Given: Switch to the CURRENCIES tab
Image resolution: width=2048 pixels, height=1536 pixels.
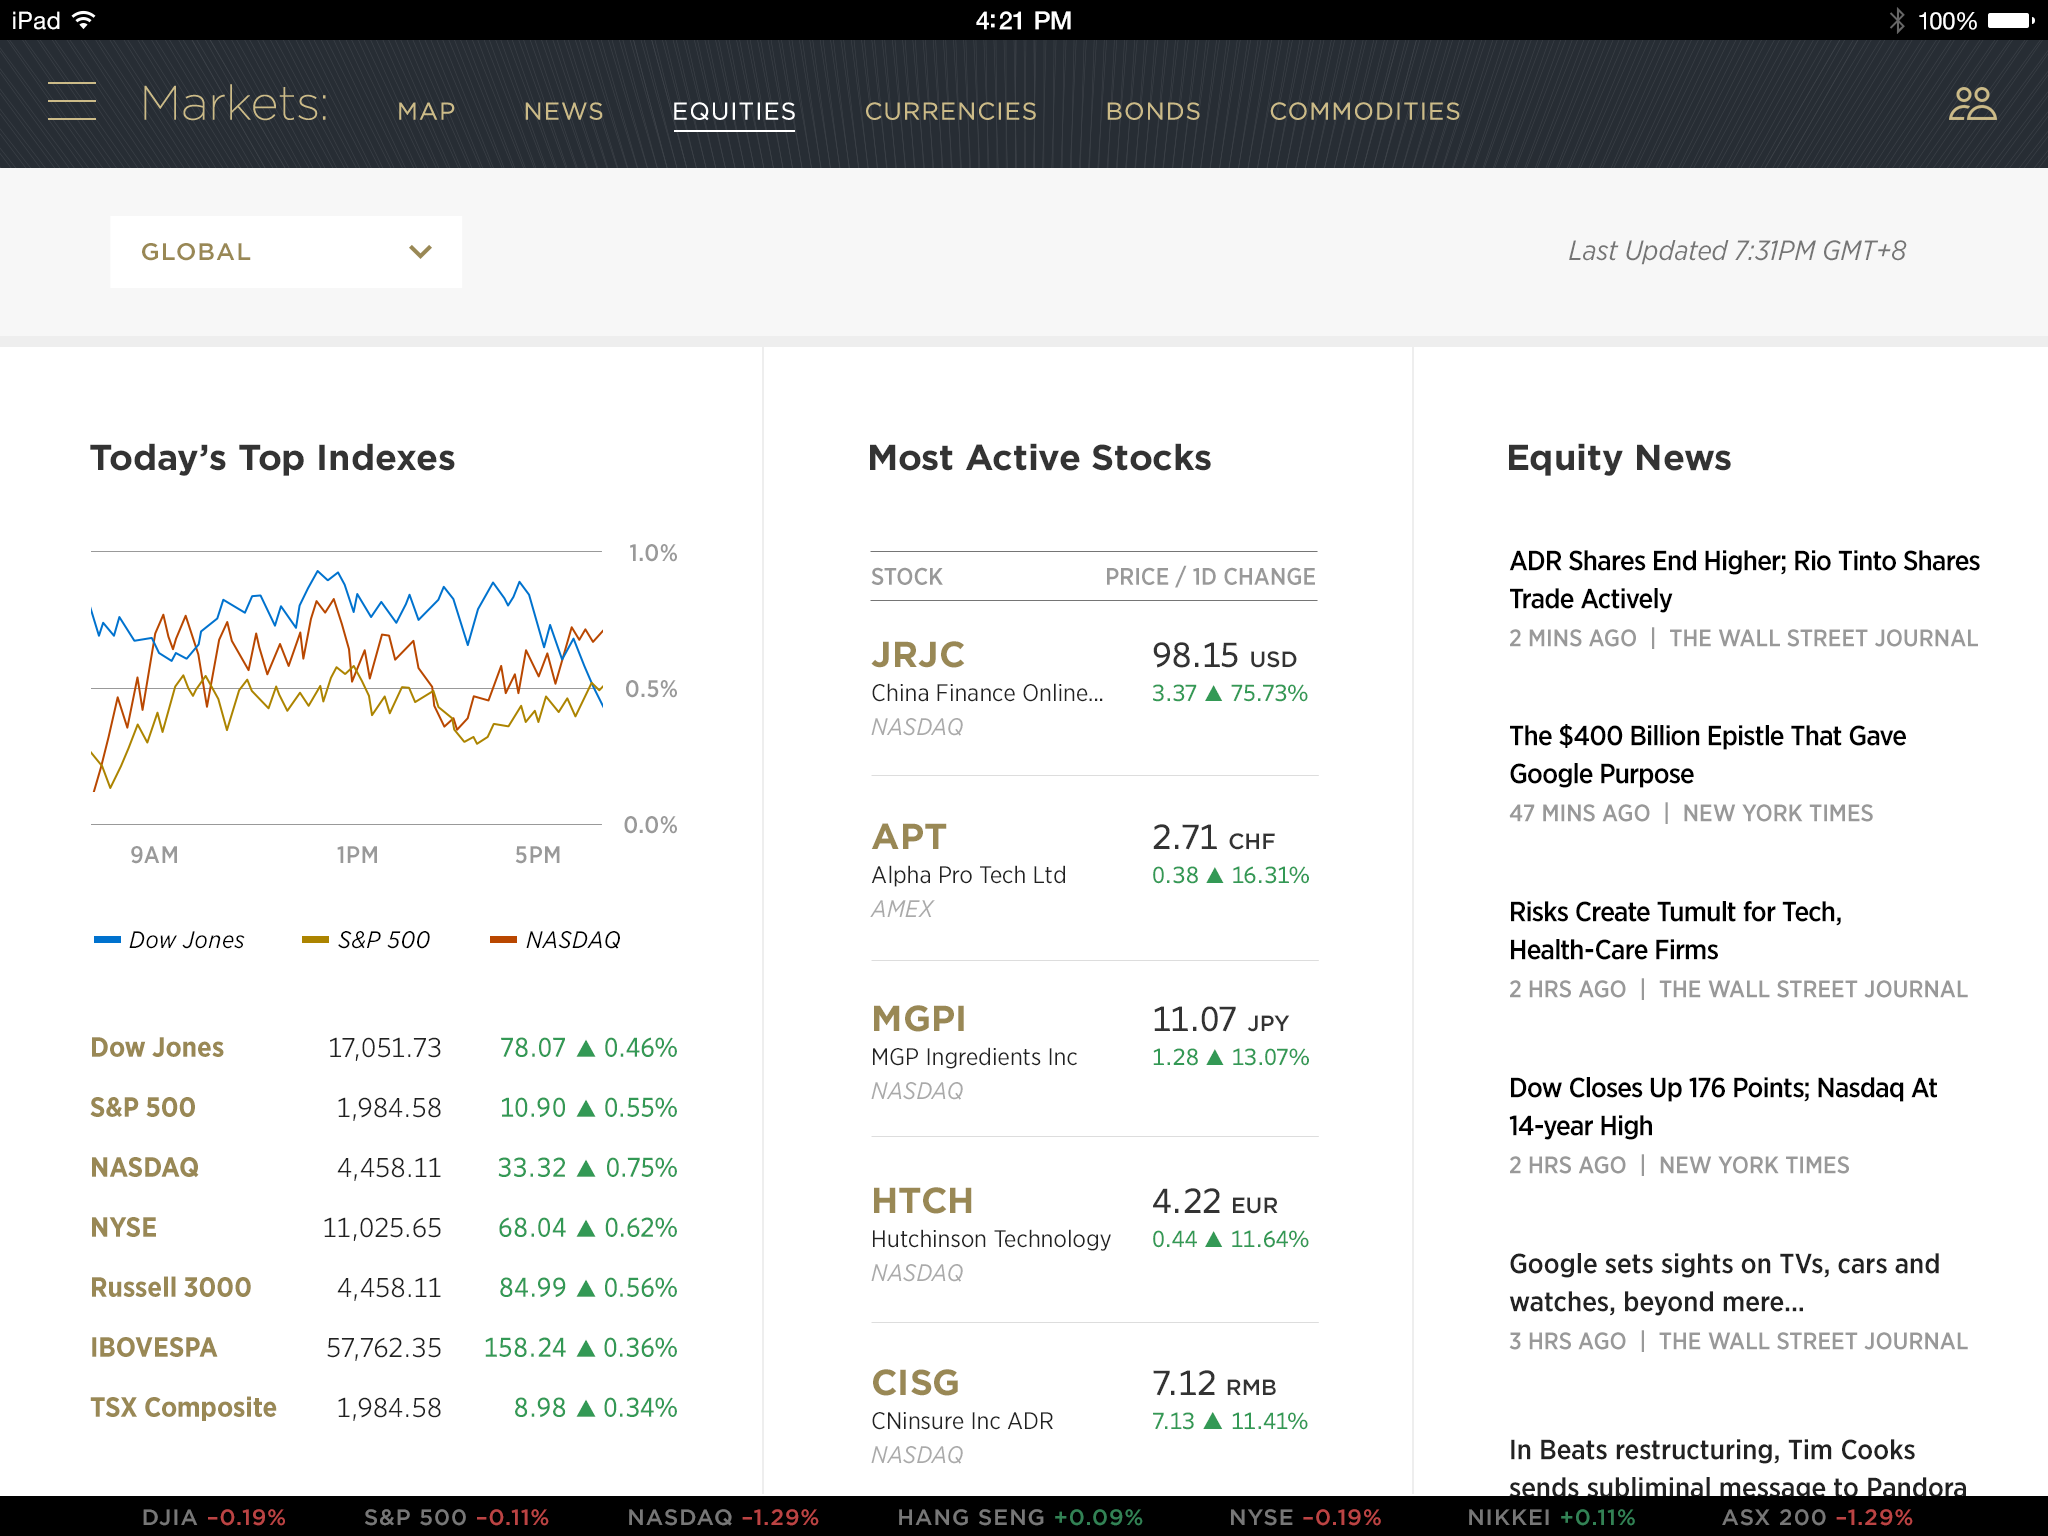Looking at the screenshot, I should (x=950, y=111).
